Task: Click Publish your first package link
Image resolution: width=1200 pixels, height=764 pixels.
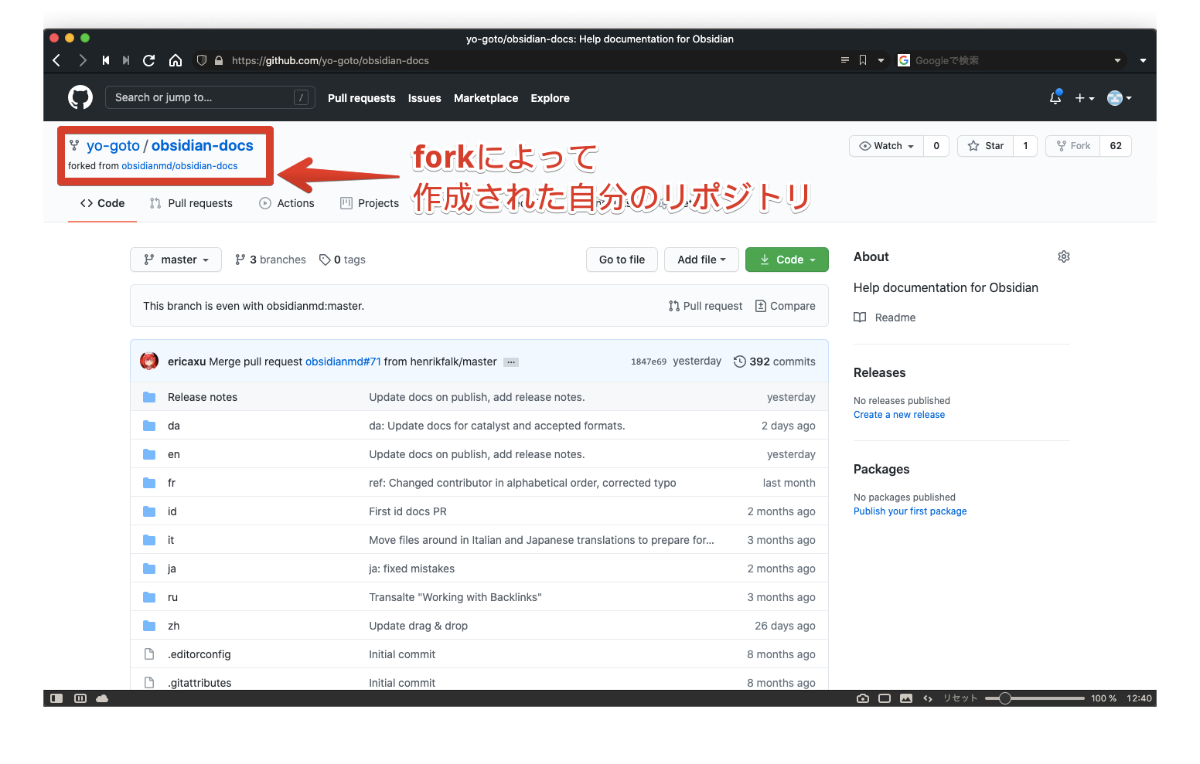Action: pos(910,512)
